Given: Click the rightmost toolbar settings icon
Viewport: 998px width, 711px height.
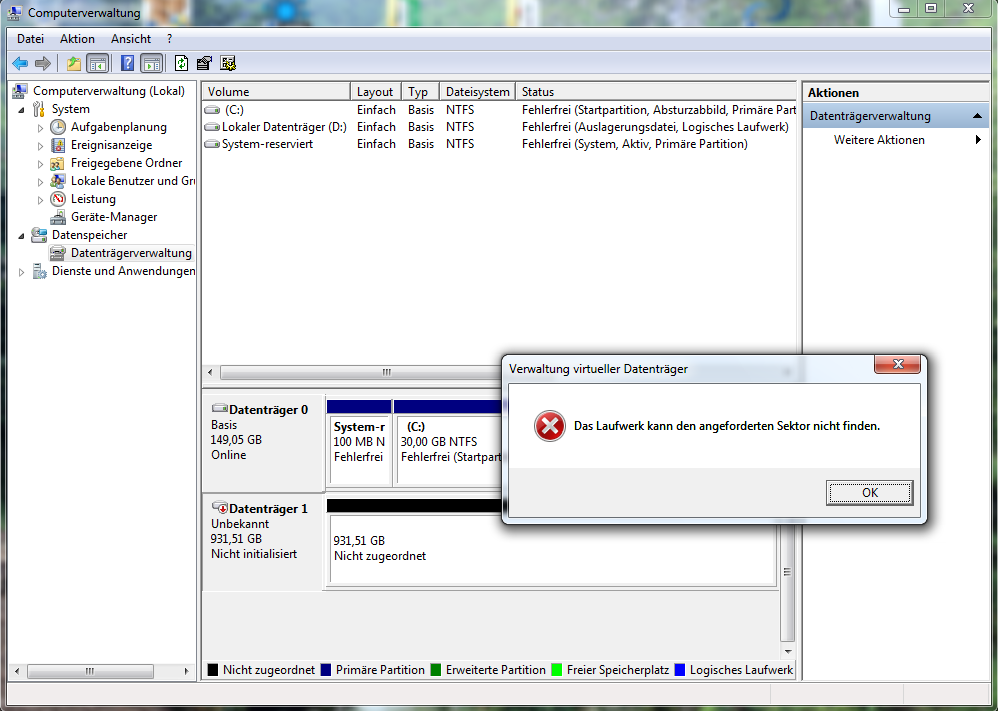Looking at the screenshot, I should coord(228,63).
